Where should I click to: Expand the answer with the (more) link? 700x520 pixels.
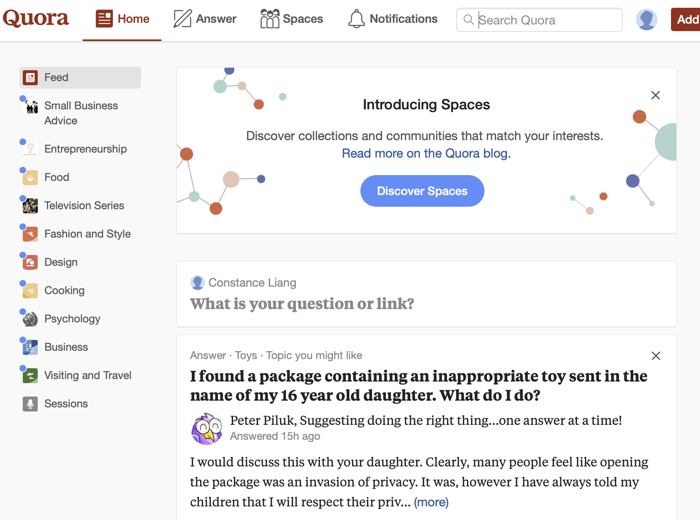coord(431,502)
